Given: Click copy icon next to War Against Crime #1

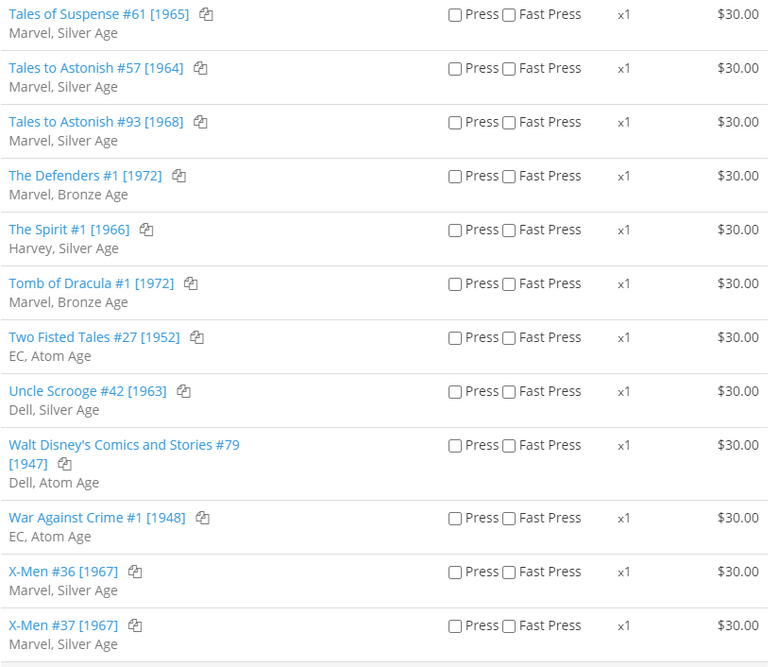Looking at the screenshot, I should point(202,518).
